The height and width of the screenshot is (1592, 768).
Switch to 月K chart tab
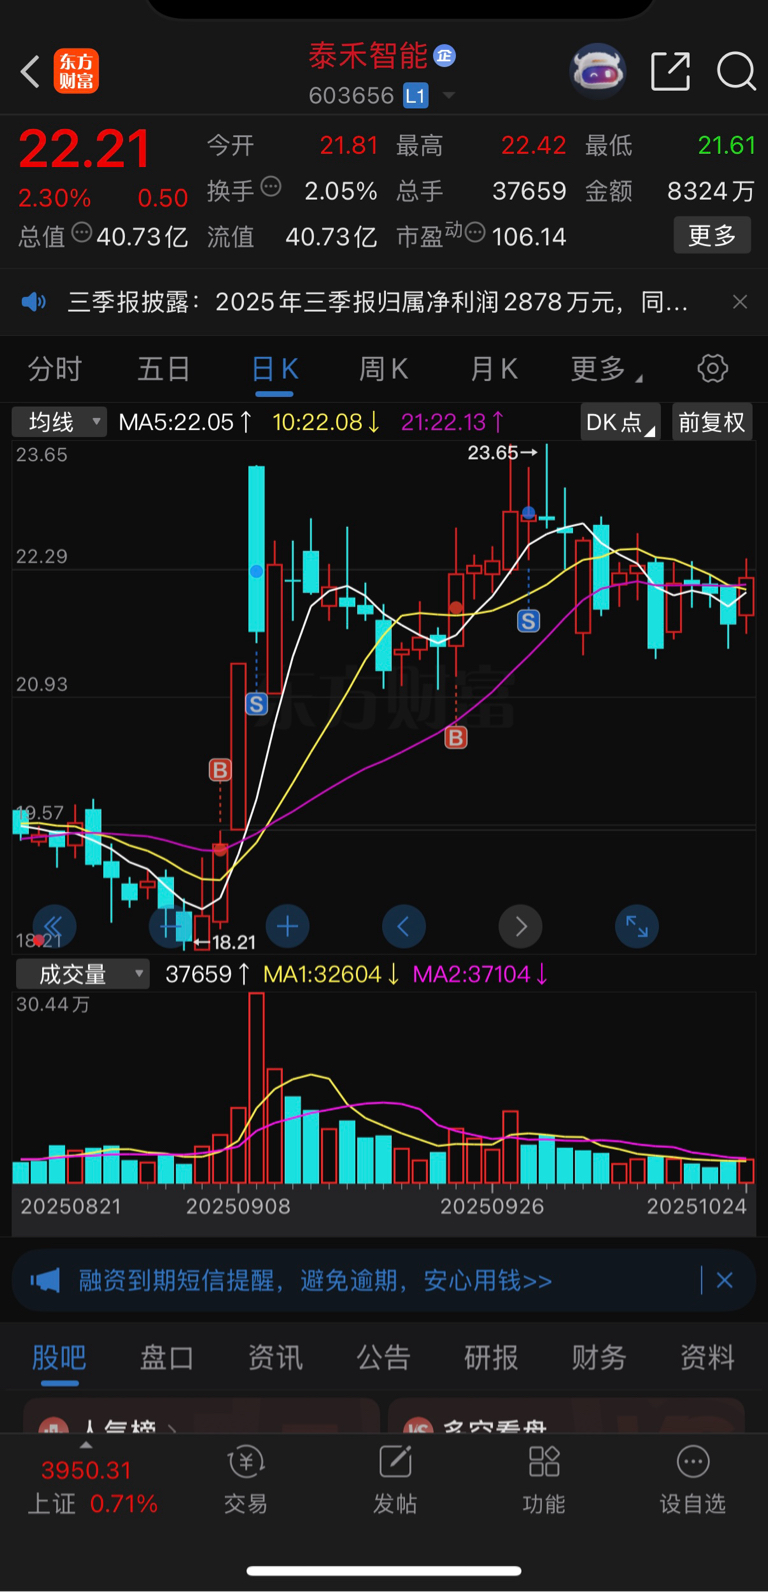pyautogui.click(x=494, y=370)
